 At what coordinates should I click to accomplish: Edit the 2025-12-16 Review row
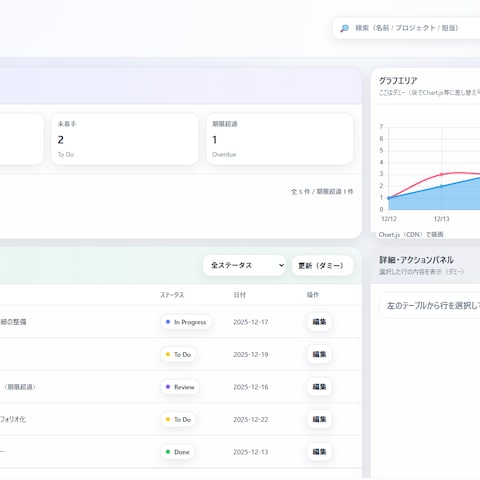point(319,387)
